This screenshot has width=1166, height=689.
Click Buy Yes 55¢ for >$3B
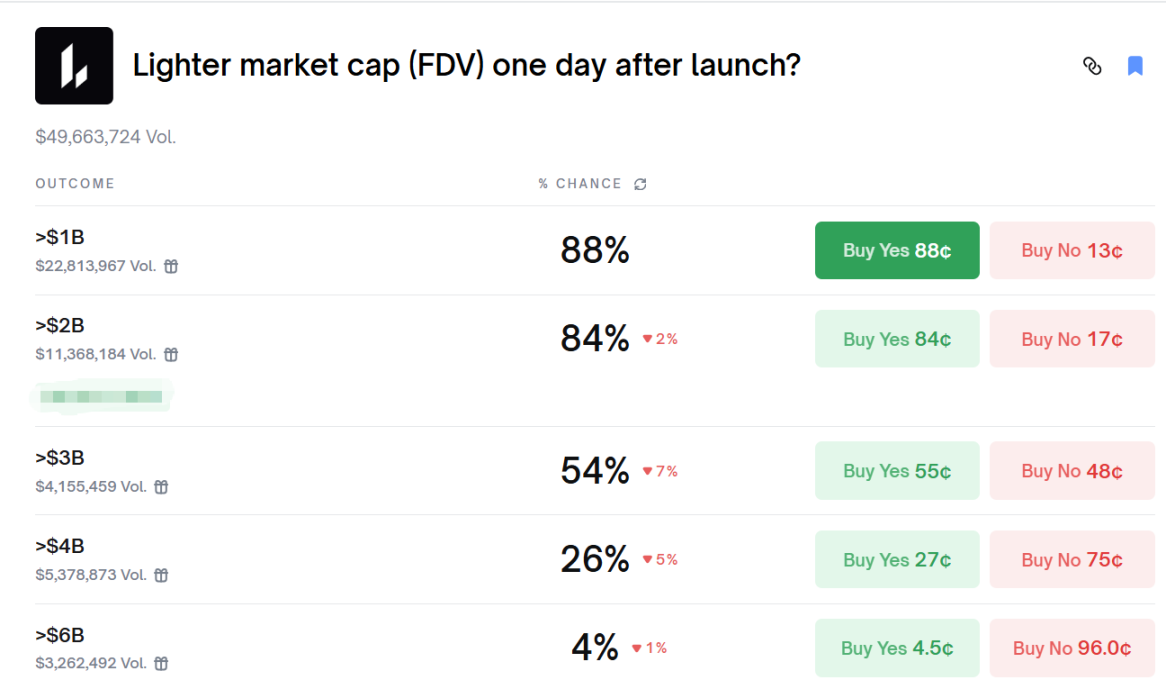pos(897,471)
